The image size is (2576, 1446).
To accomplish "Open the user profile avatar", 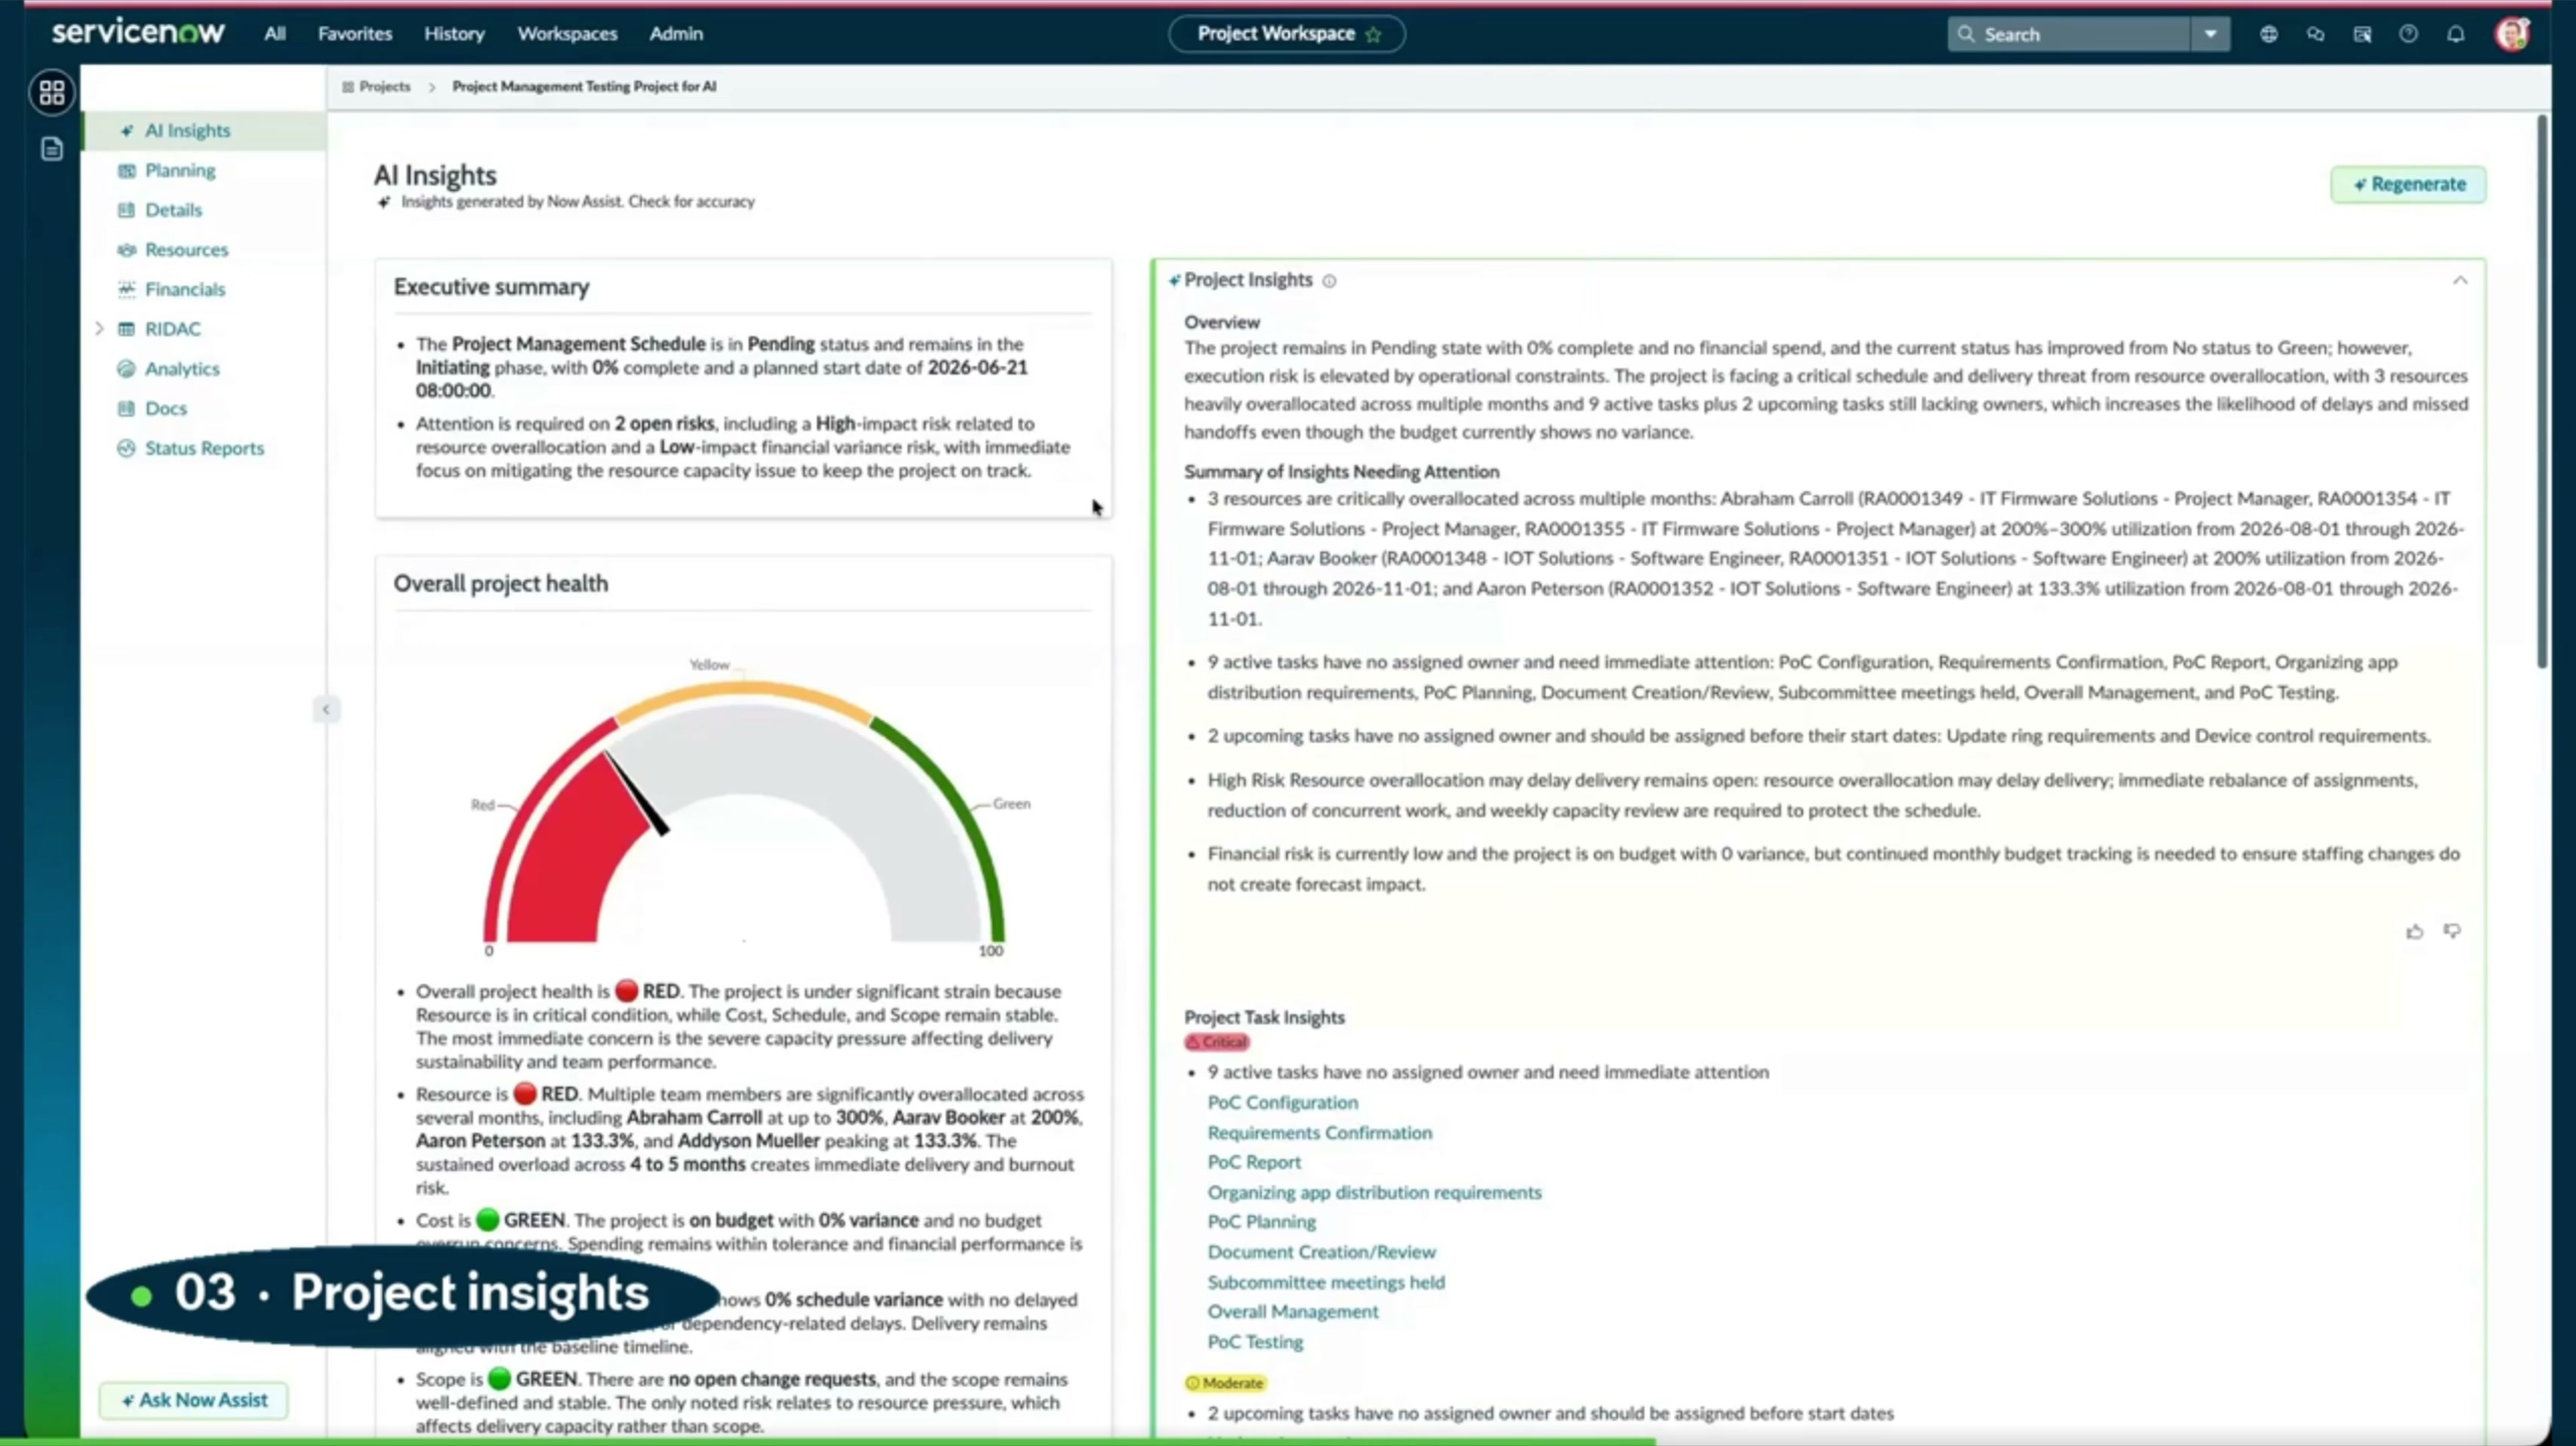I will point(2512,34).
